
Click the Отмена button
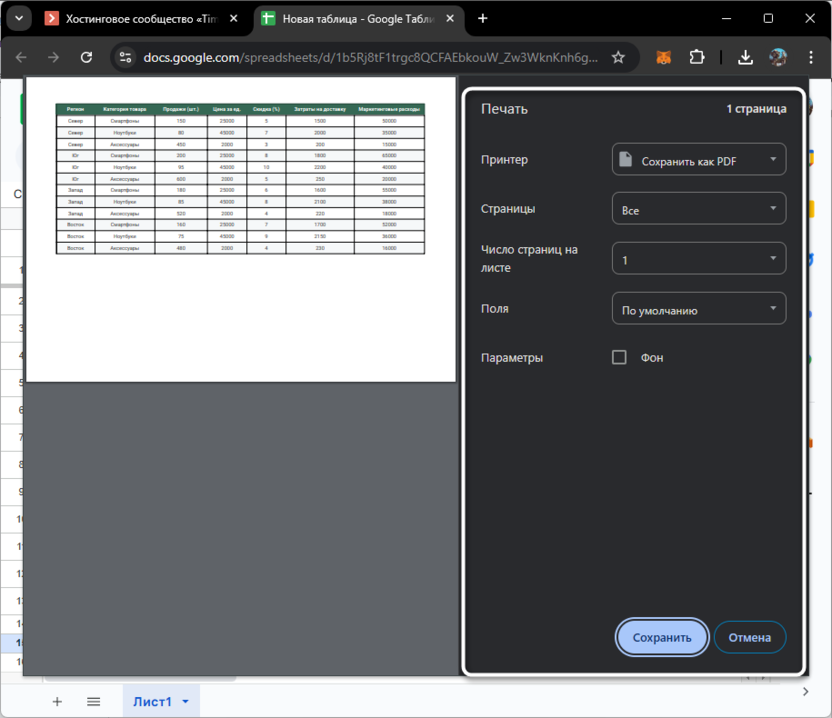[x=750, y=637]
